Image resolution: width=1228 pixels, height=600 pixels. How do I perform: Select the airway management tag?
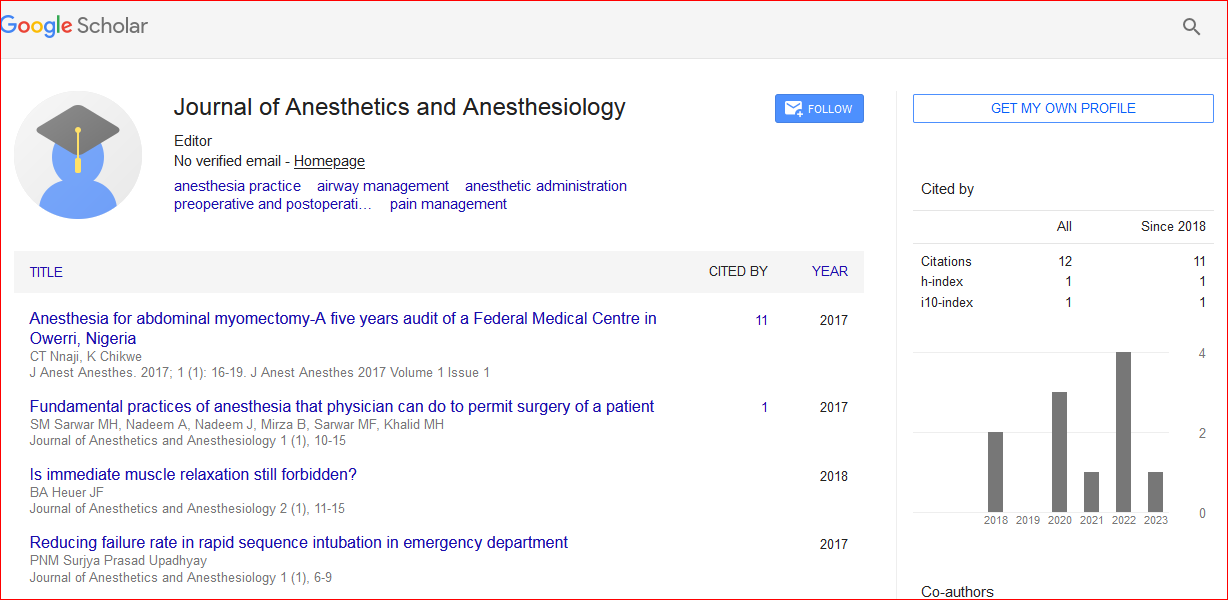coord(382,186)
